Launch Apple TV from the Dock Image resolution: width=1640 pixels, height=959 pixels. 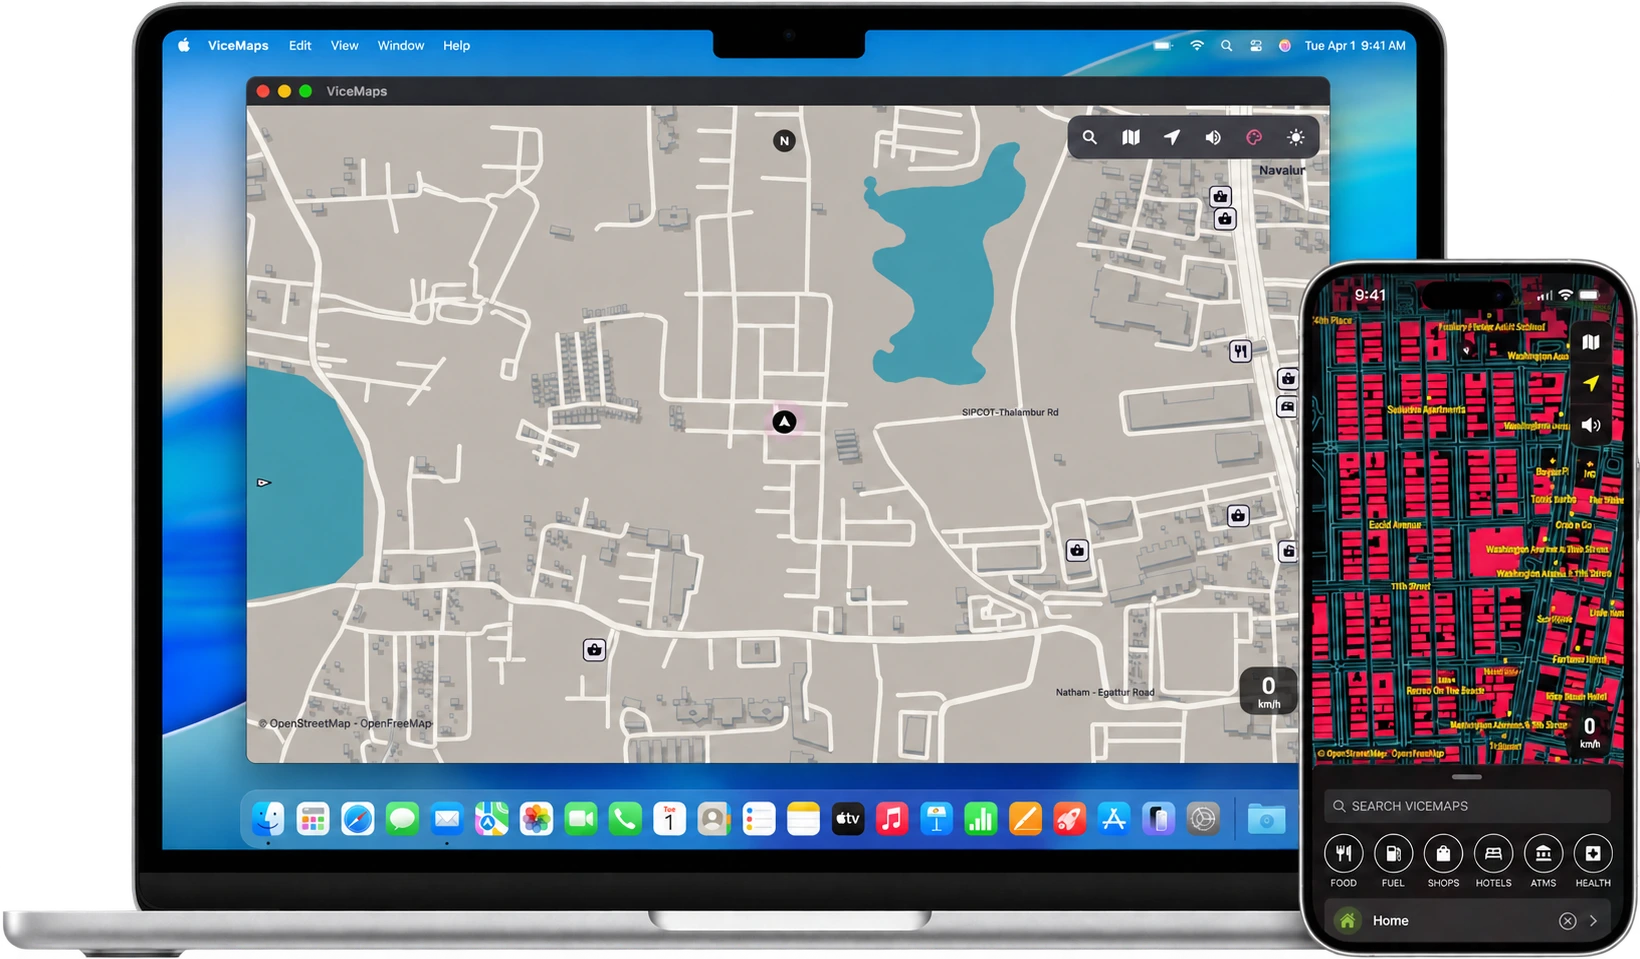coord(848,820)
